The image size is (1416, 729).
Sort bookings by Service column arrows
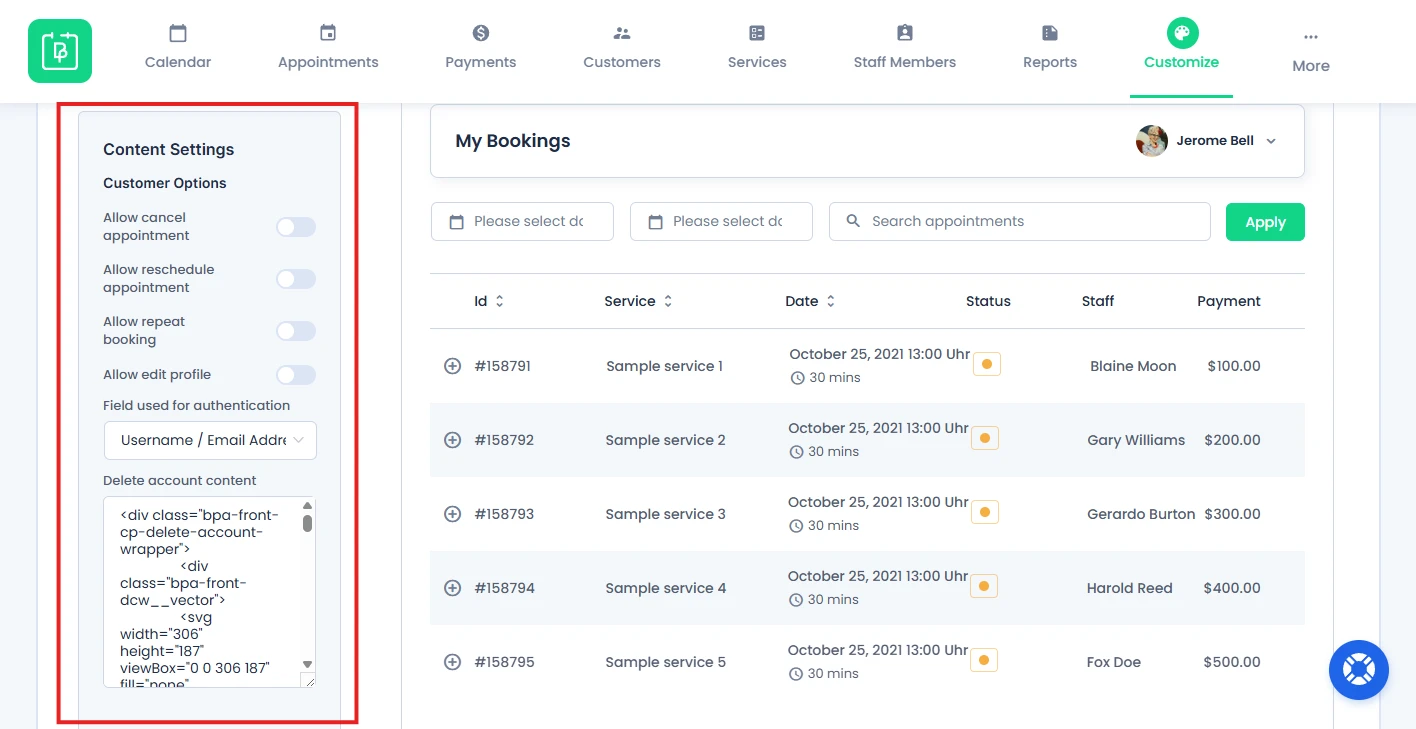[668, 301]
